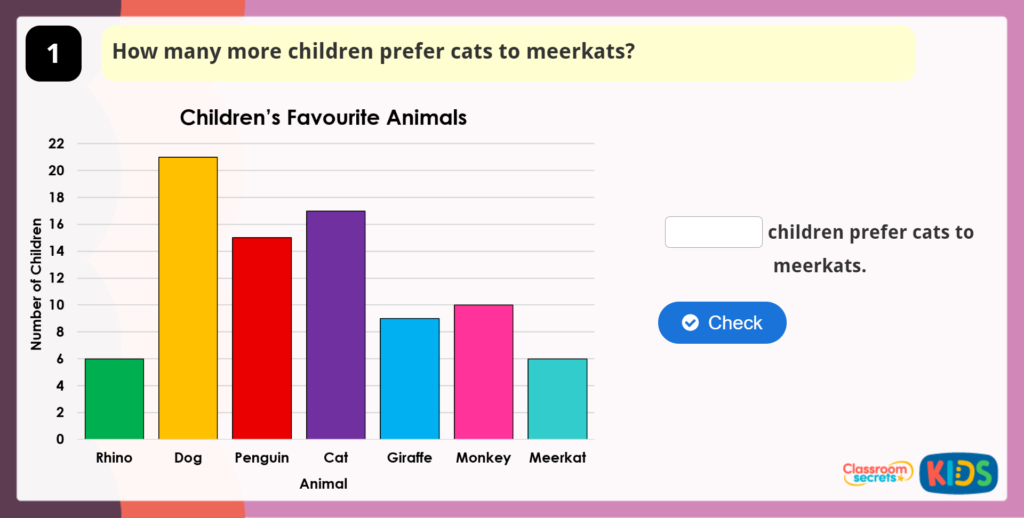Image resolution: width=1024 pixels, height=518 pixels.
Task: Click the Meerkat axis label
Action: 557,458
